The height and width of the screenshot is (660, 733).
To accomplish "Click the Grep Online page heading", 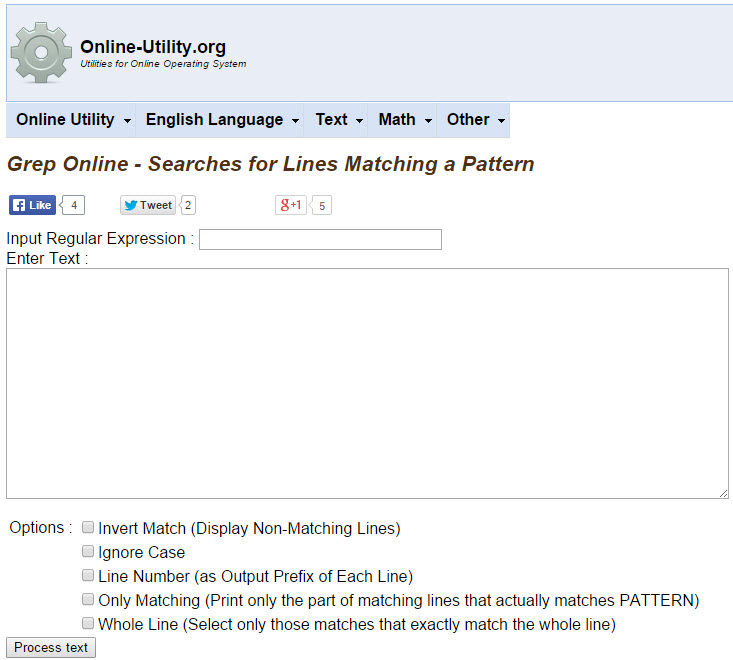I will click(271, 164).
